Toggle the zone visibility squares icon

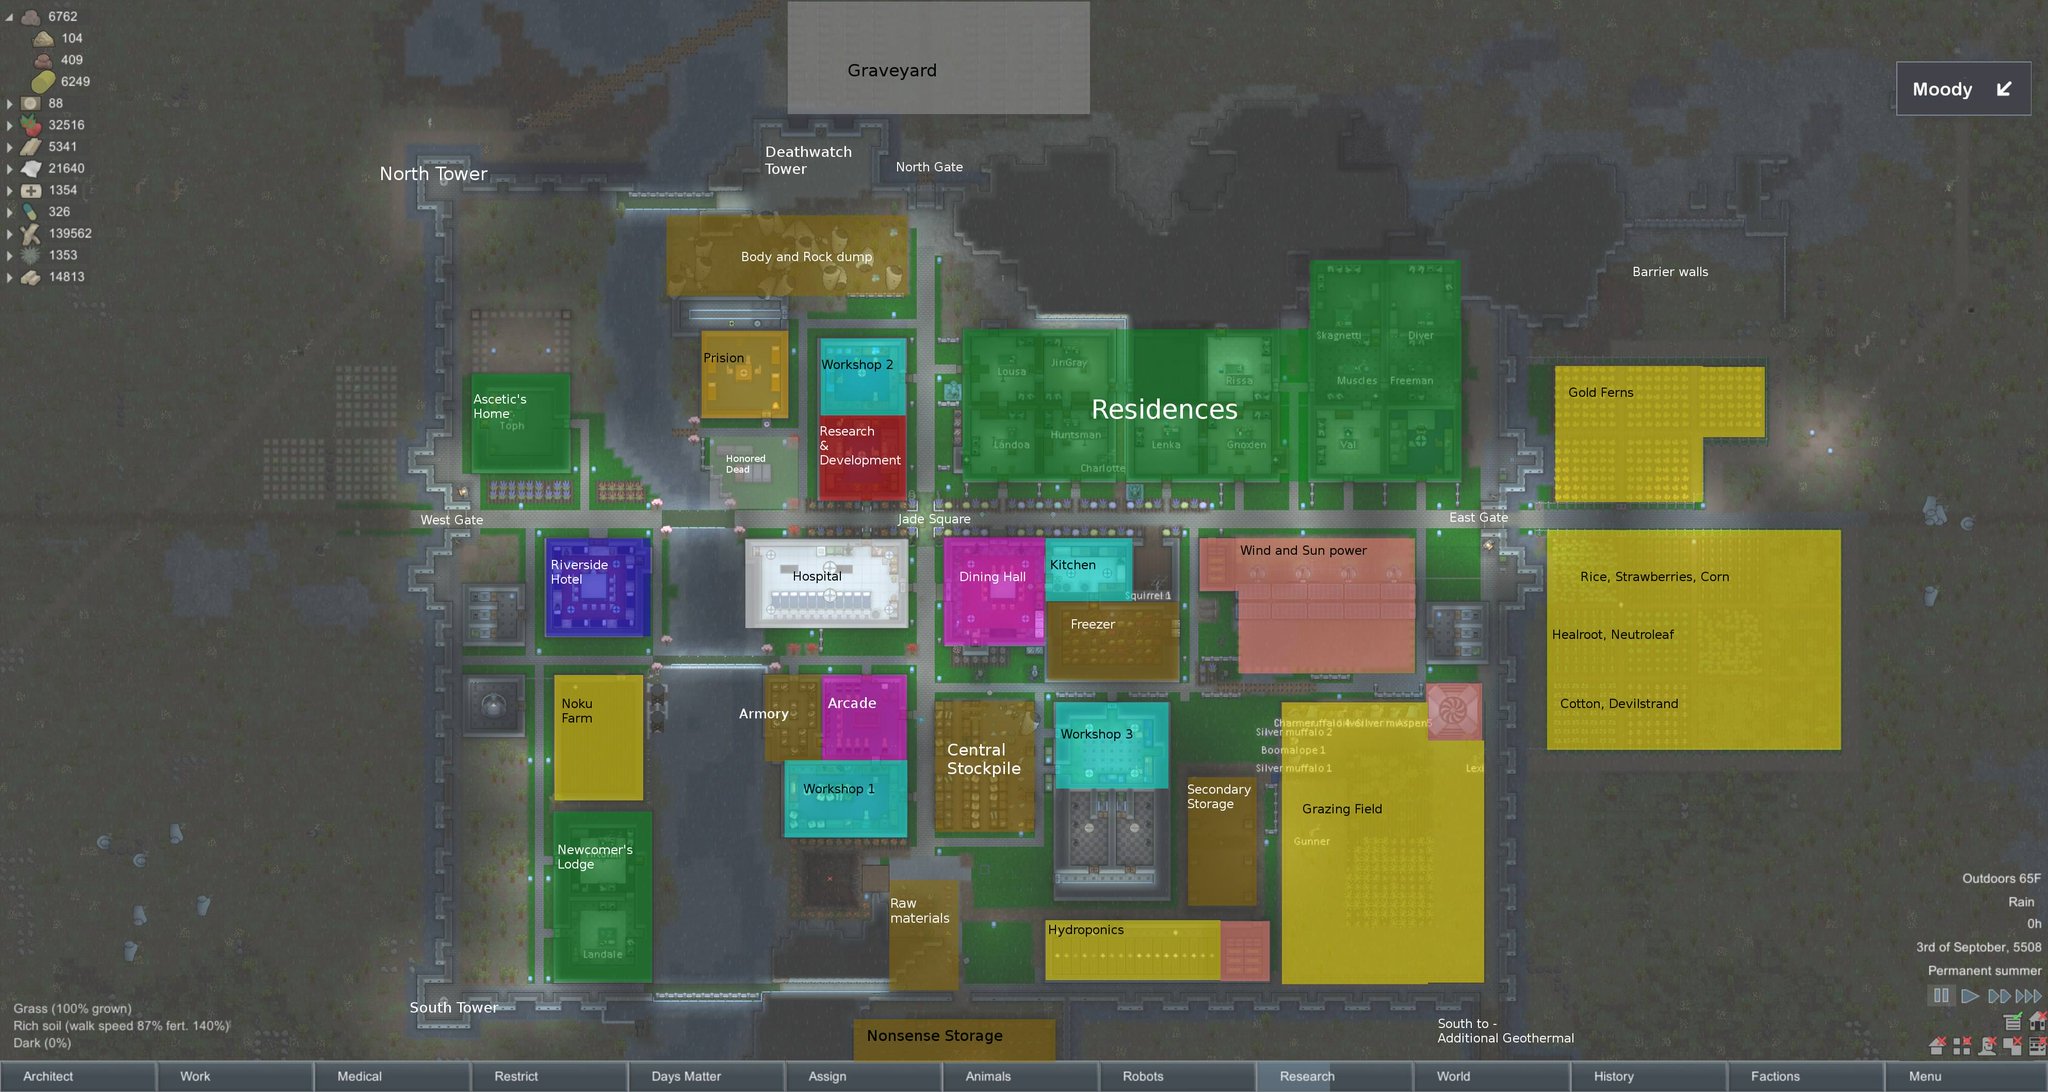pyautogui.click(x=1961, y=1046)
